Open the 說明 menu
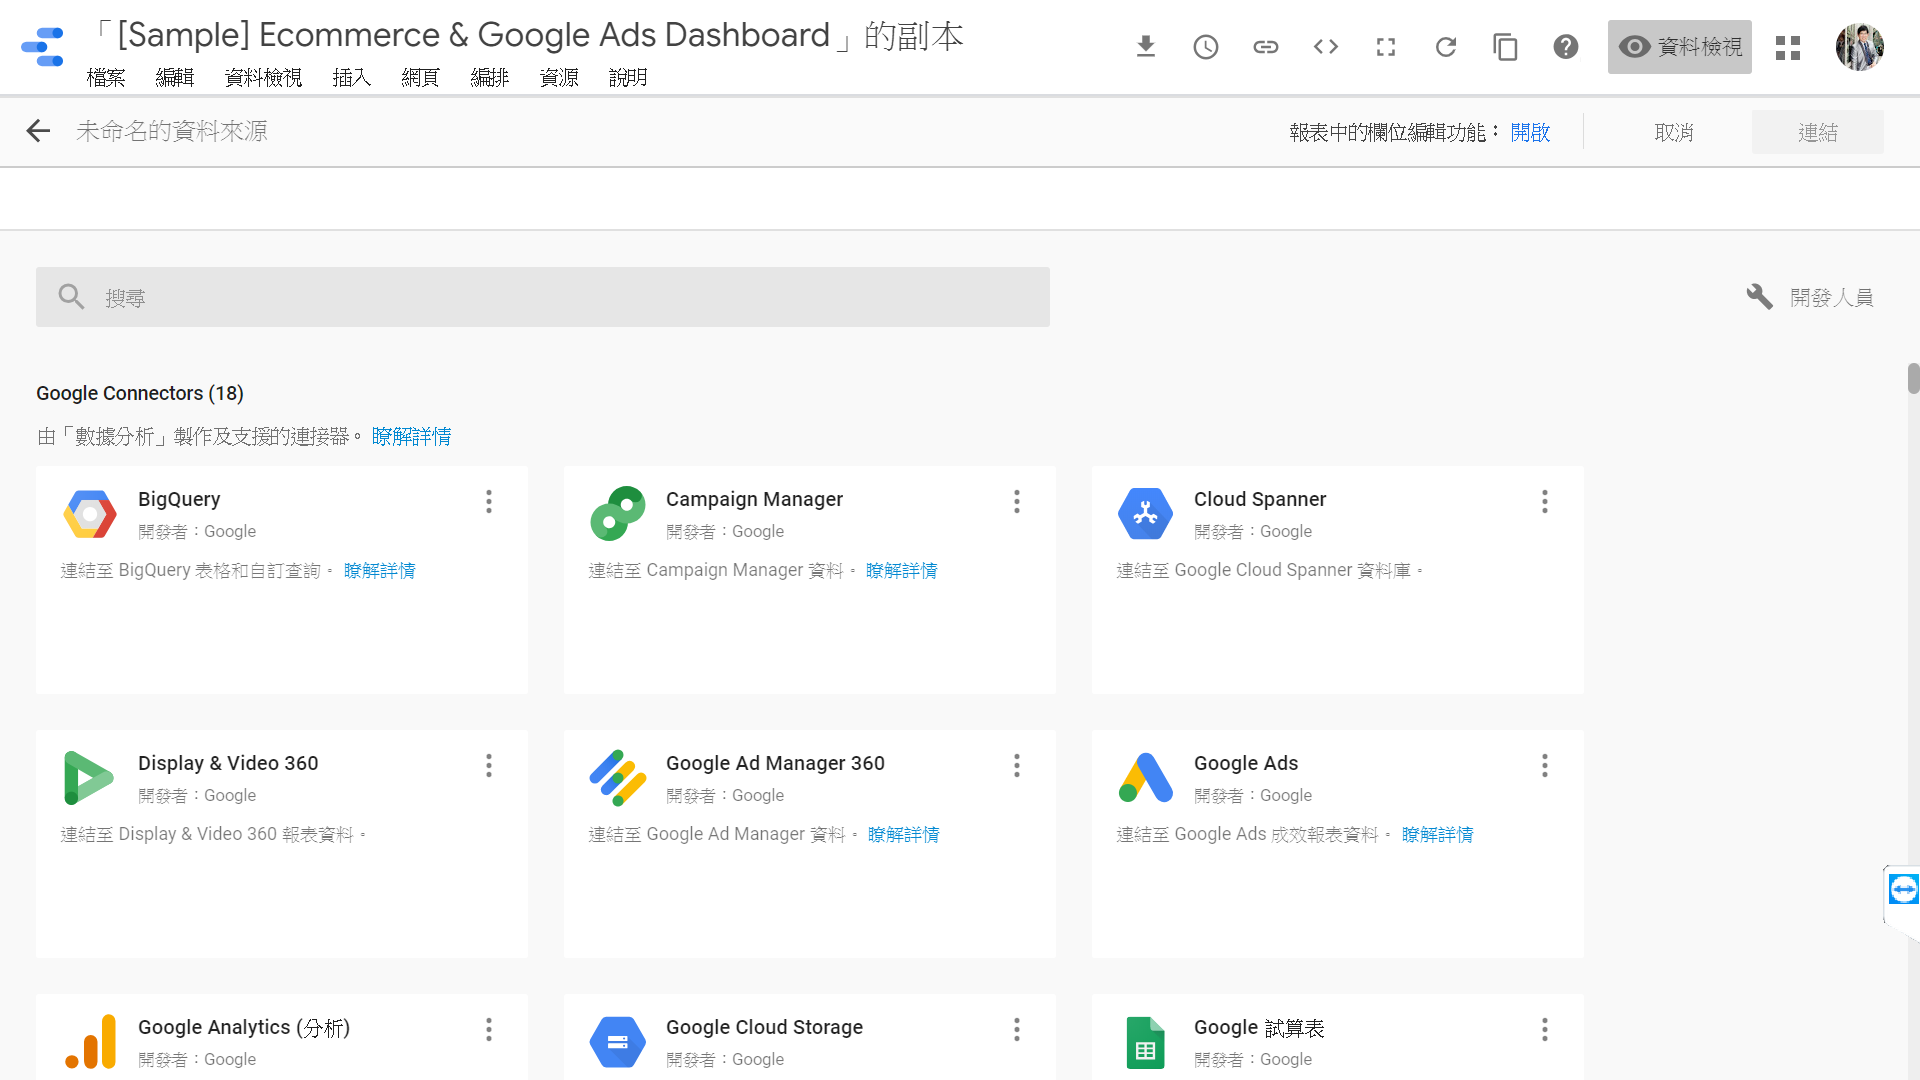The height and width of the screenshot is (1080, 1920). pos(628,78)
